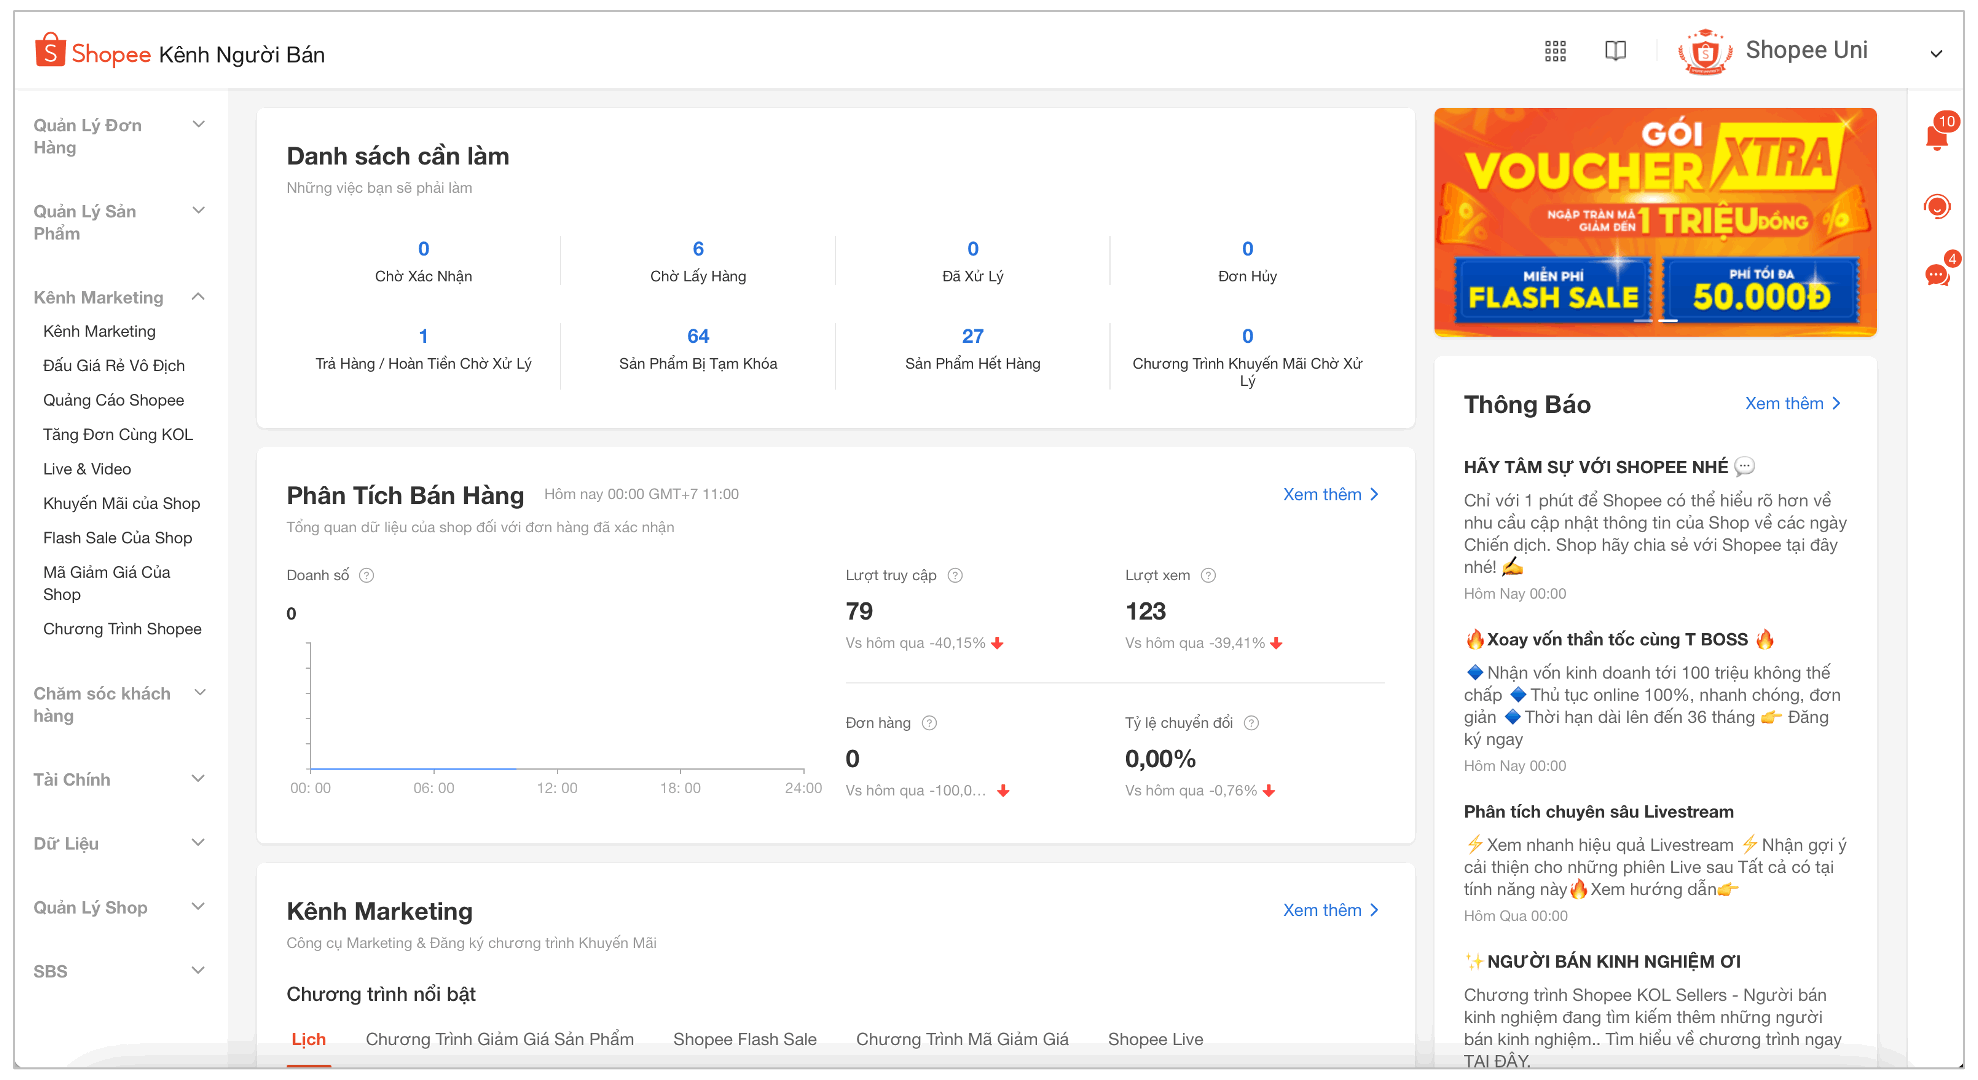Open Flash Sale Của Shop sidebar link

pos(117,538)
